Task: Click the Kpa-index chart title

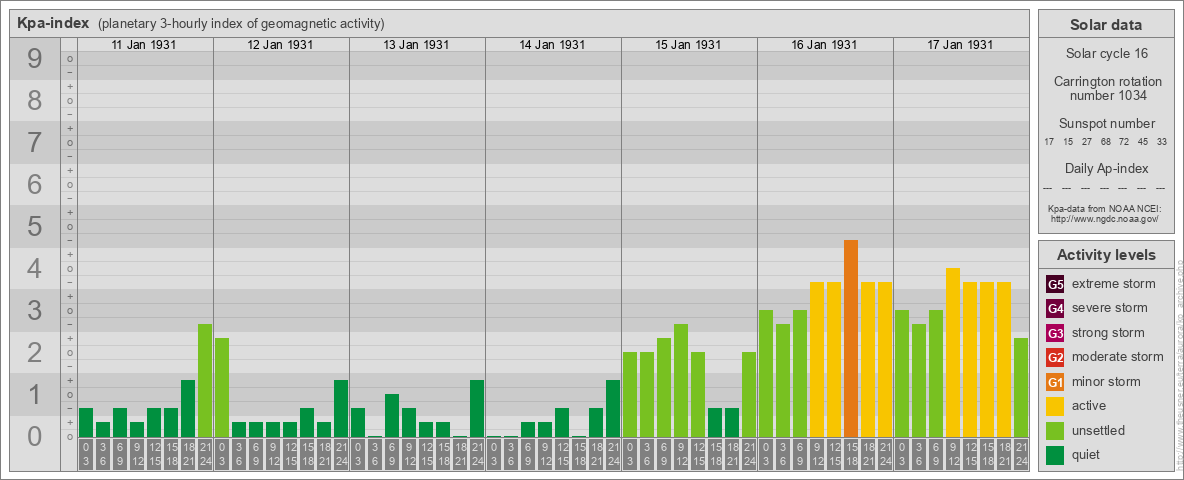Action: tap(52, 23)
